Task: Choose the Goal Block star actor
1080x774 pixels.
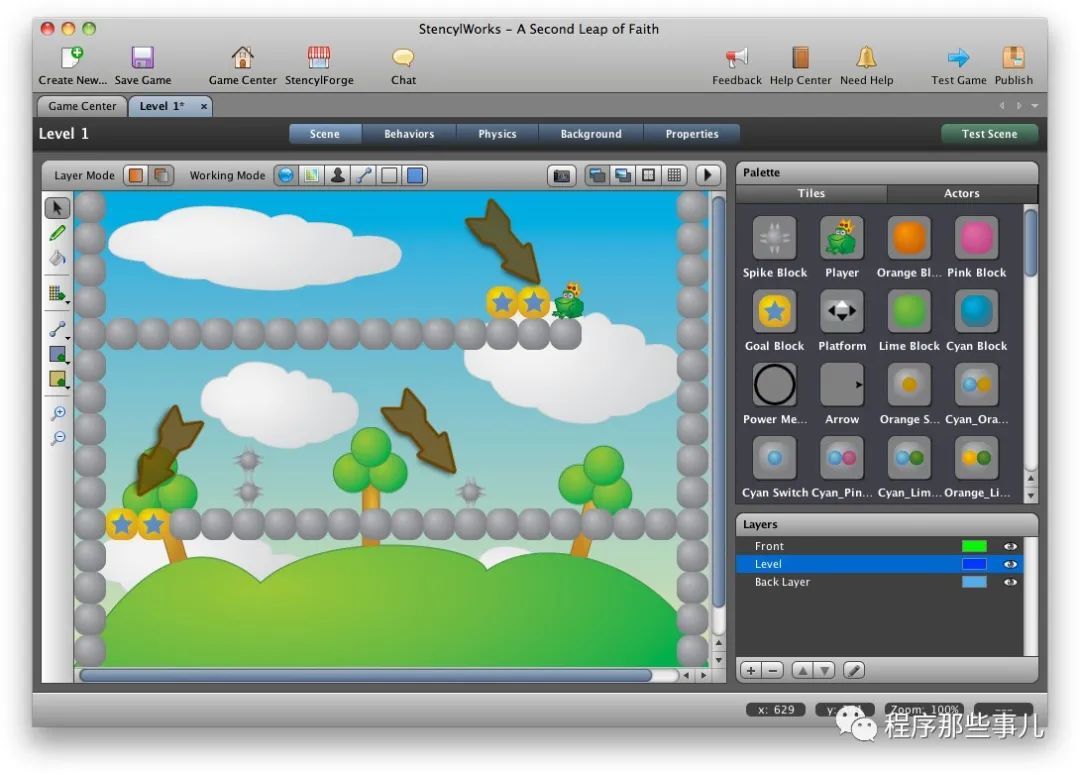Action: [x=774, y=311]
